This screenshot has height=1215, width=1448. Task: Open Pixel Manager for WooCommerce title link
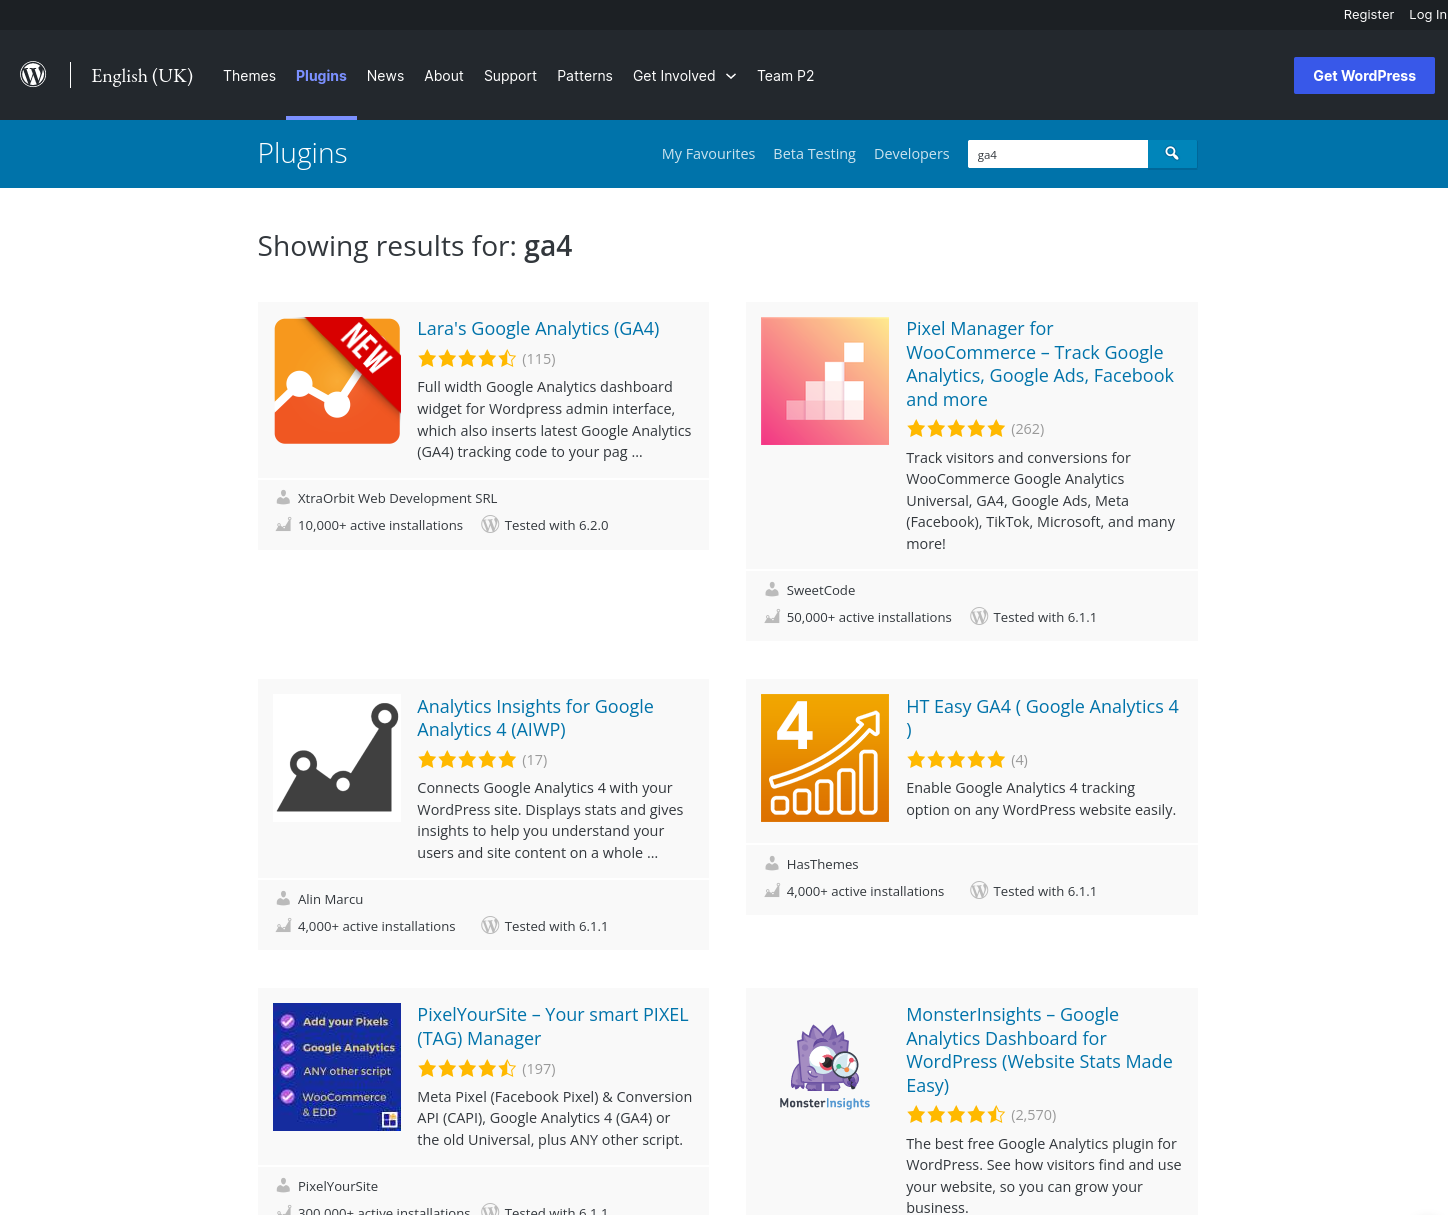pyautogui.click(x=1040, y=364)
